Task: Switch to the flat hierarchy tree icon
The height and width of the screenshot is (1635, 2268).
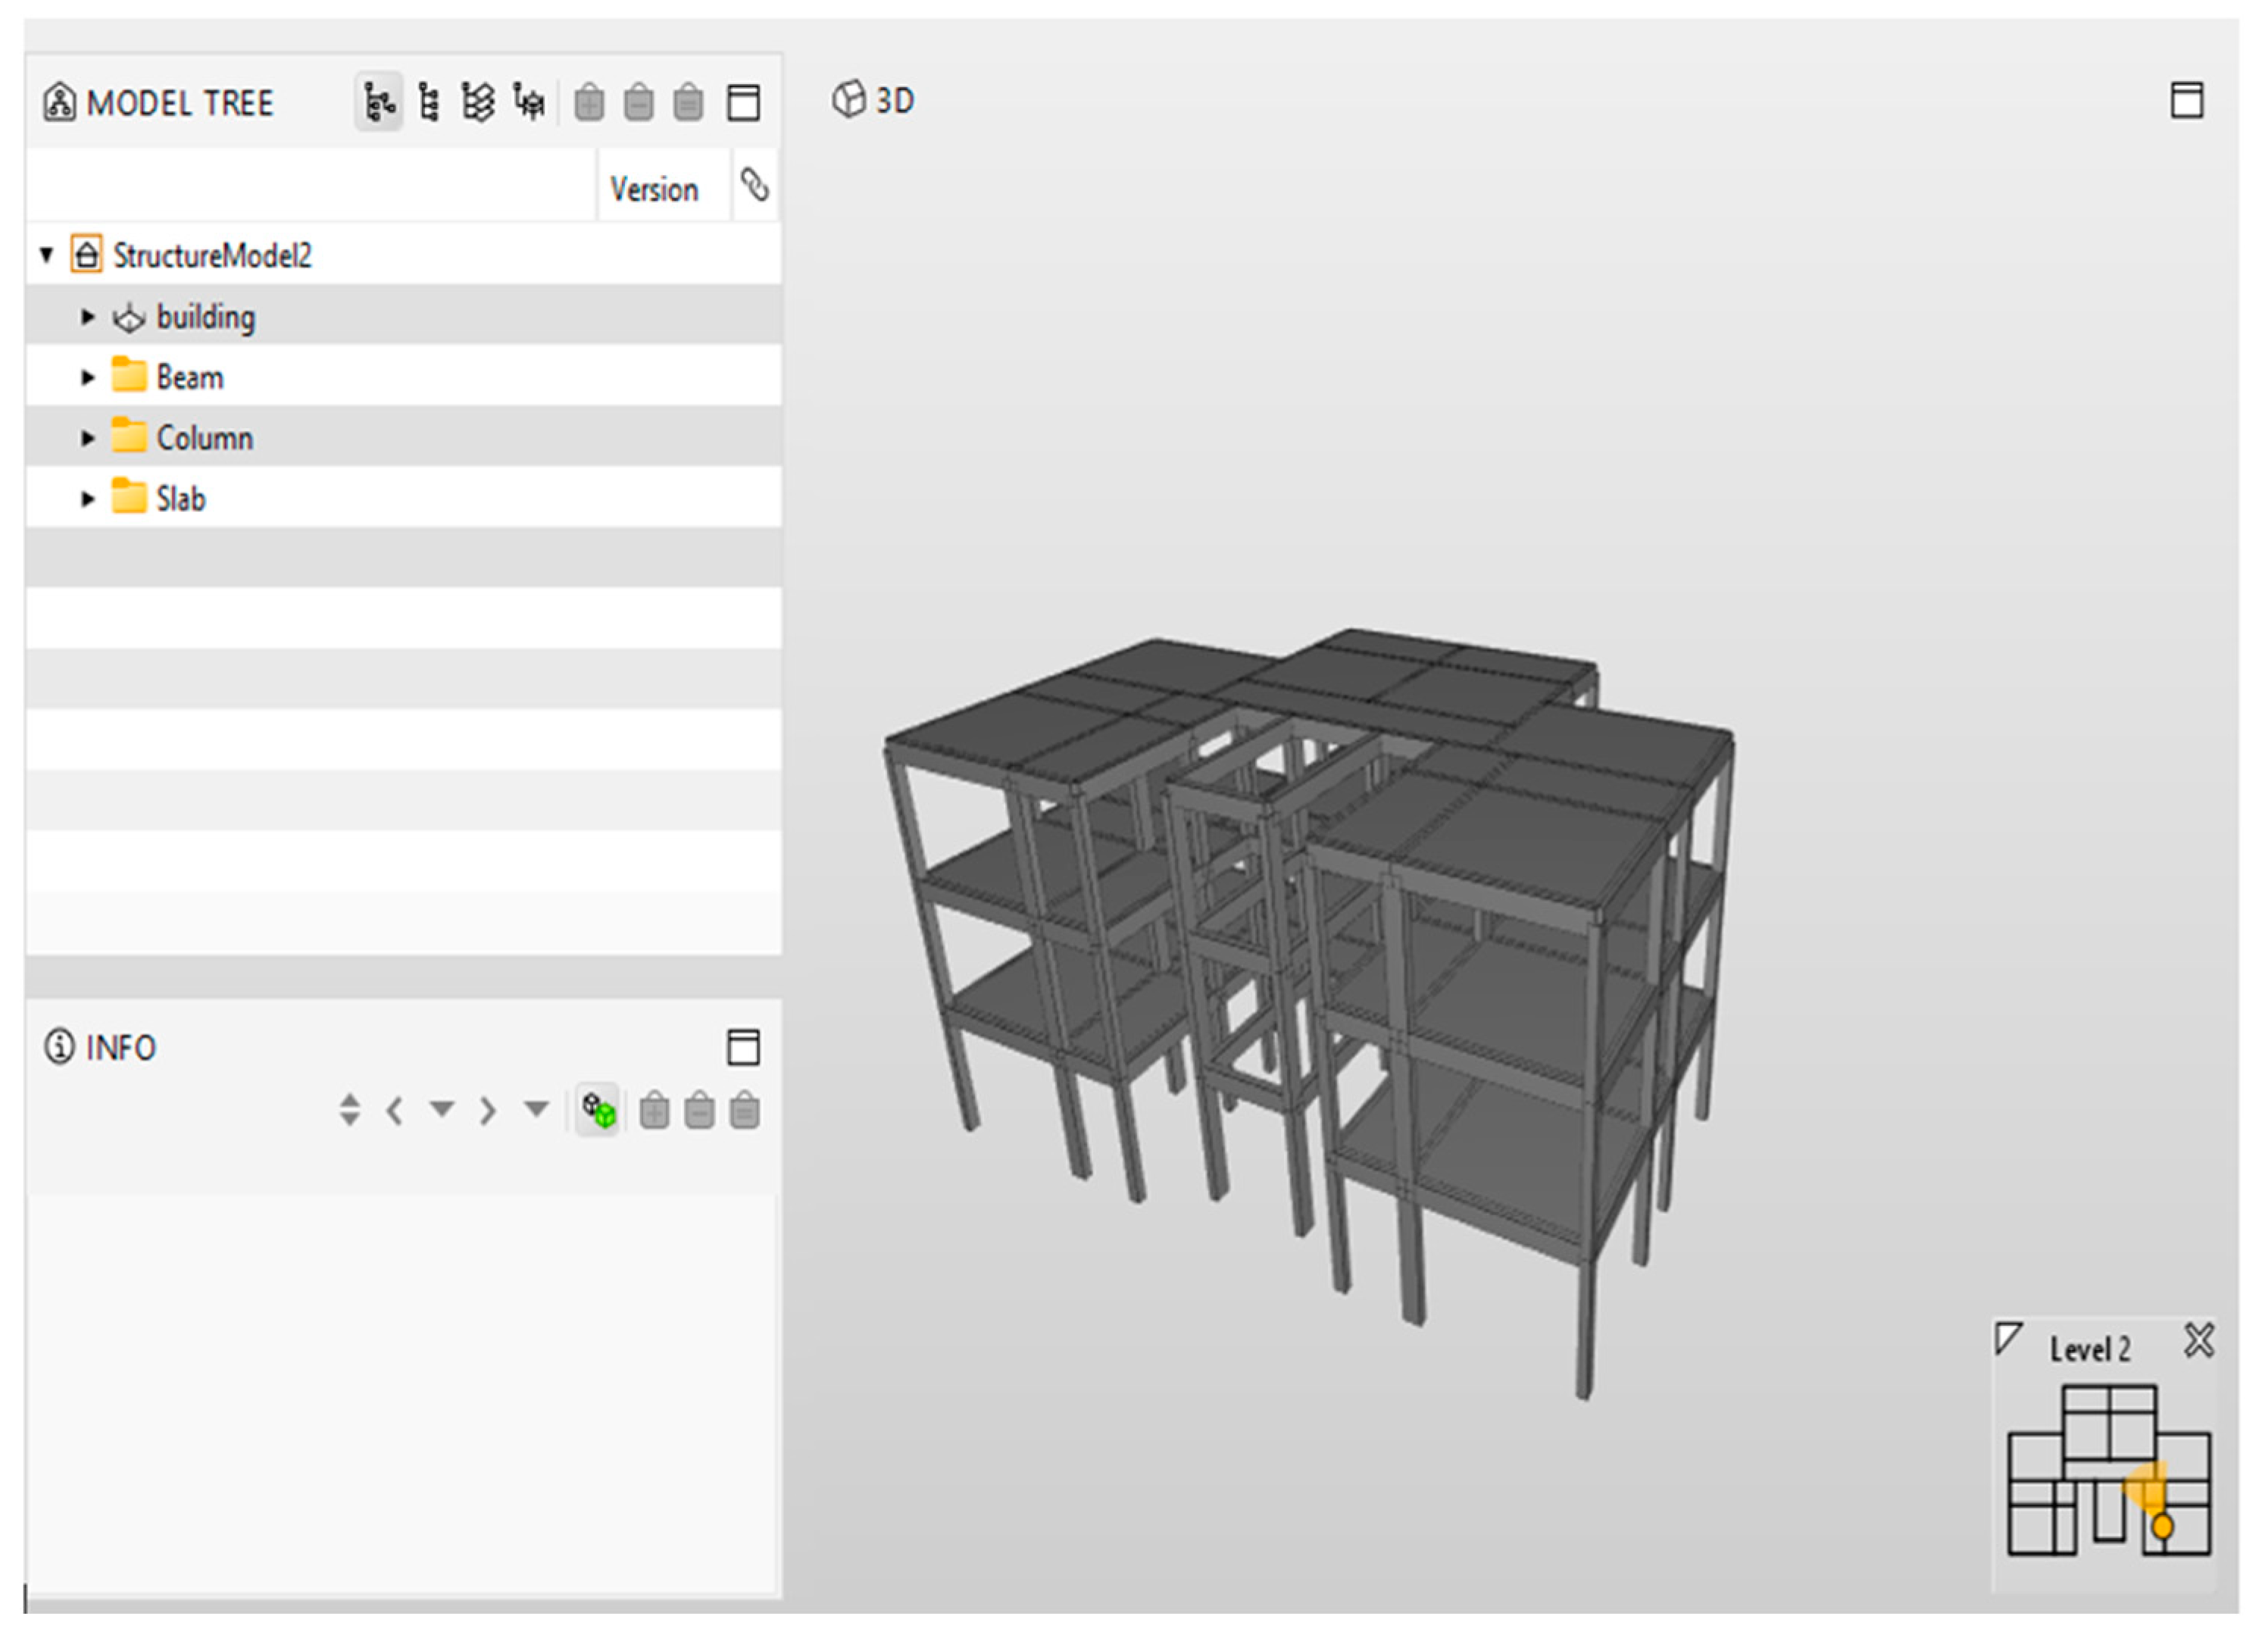Action: click(429, 102)
